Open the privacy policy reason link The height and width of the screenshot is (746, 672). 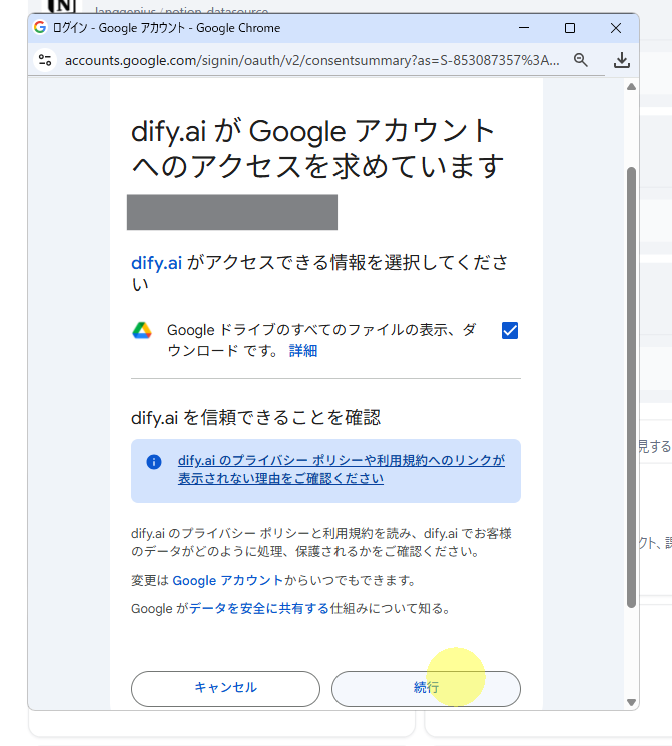(341, 469)
